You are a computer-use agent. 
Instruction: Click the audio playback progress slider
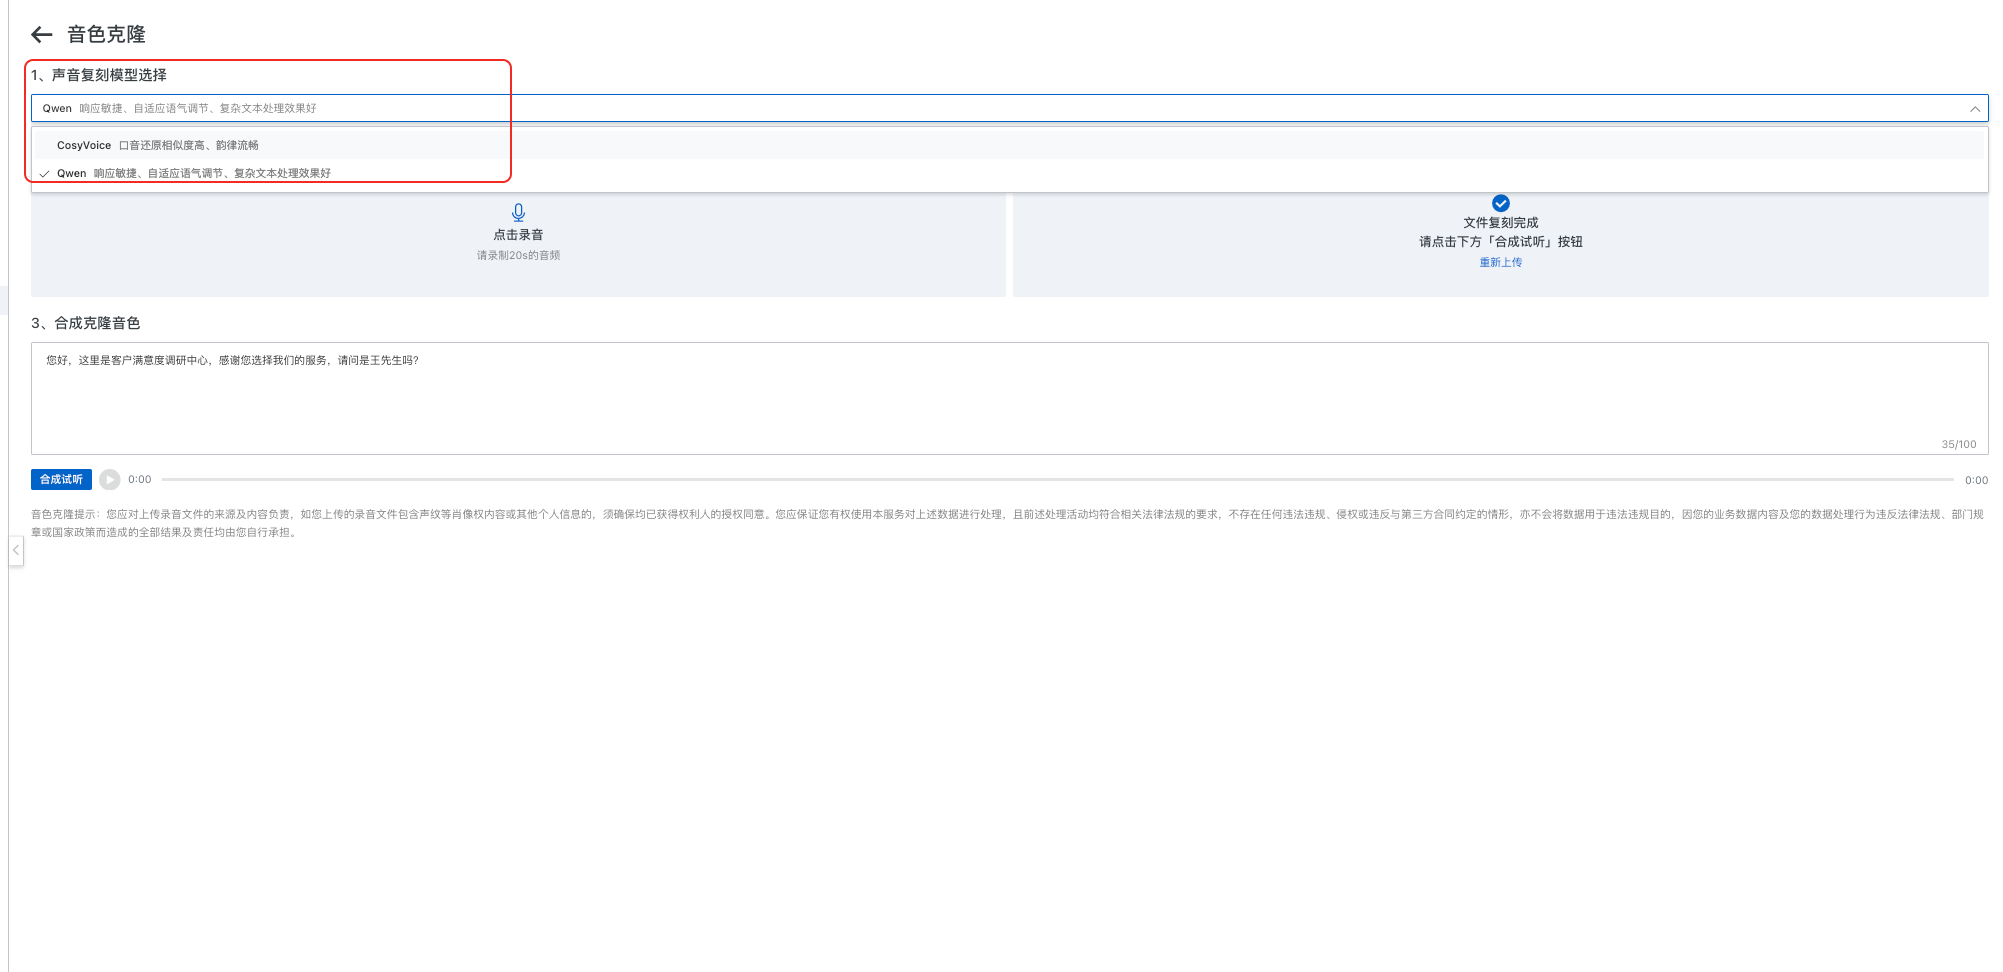tap(1058, 480)
